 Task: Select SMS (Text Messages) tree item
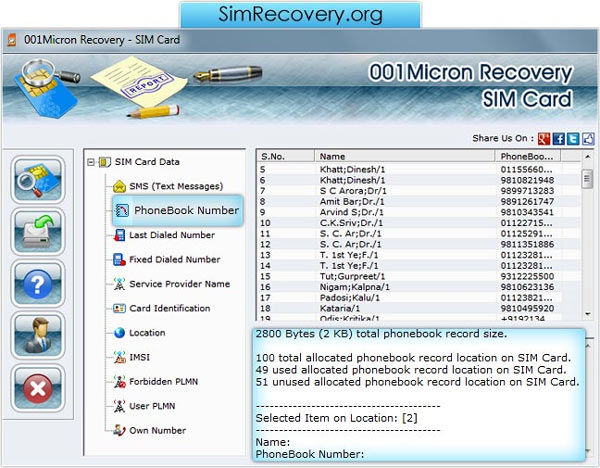(x=175, y=186)
